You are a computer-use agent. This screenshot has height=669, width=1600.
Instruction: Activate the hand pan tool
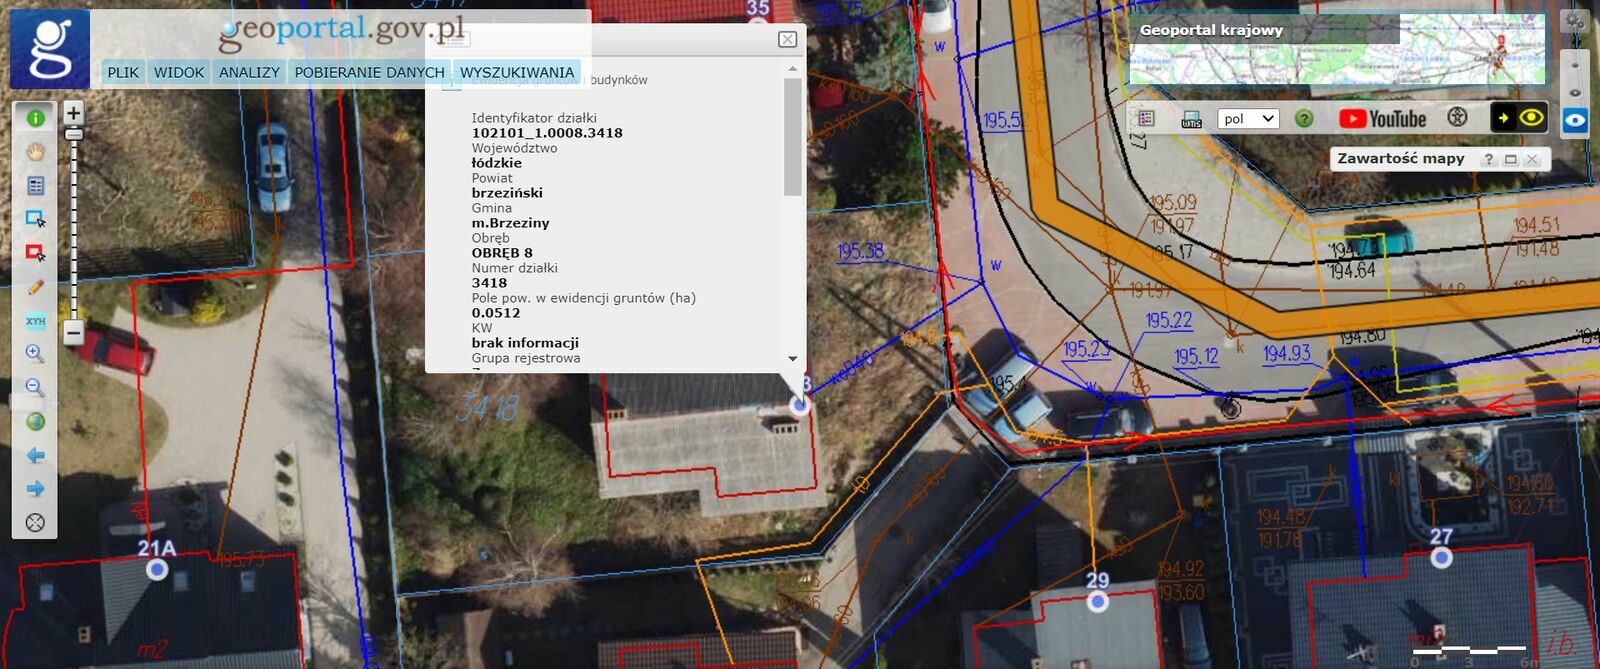click(x=36, y=152)
